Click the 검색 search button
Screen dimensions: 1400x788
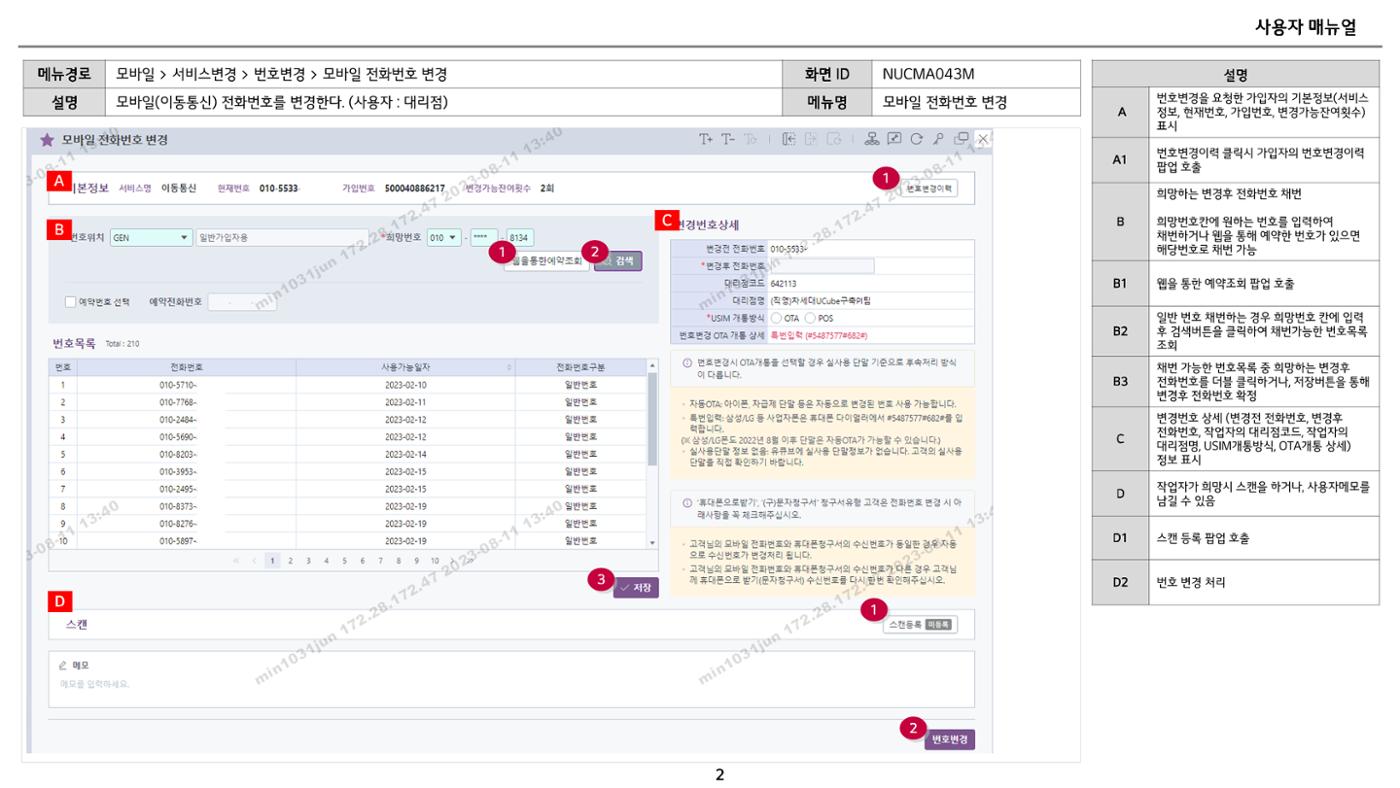coord(618,261)
